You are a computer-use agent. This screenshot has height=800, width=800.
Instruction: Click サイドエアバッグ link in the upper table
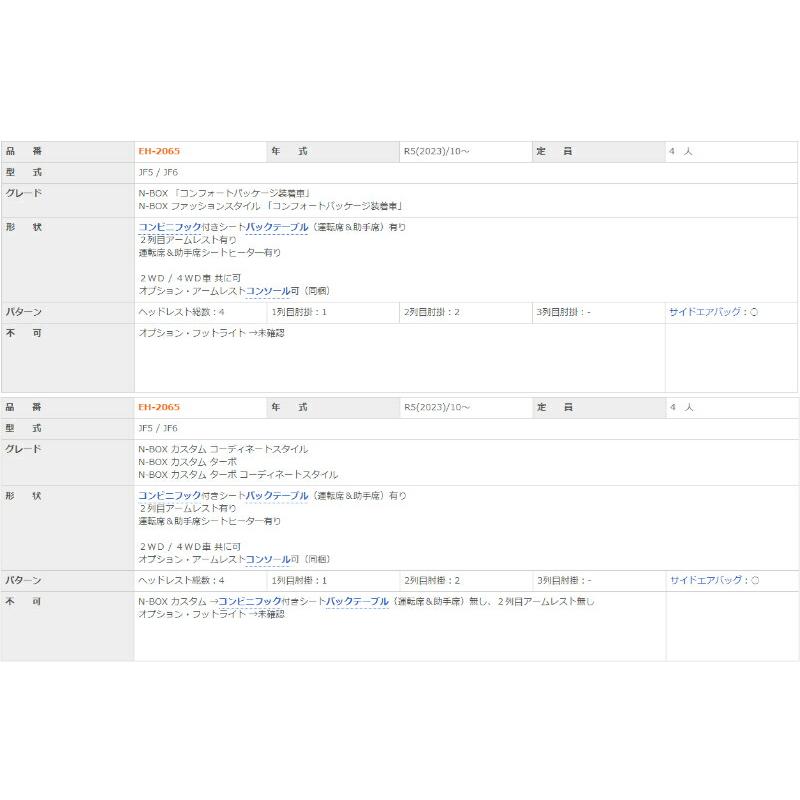pos(708,312)
